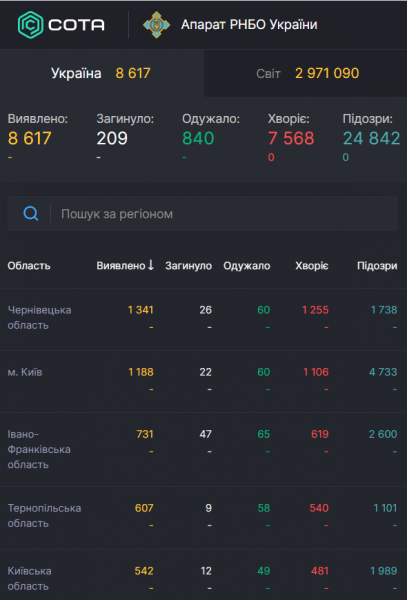Switch to the Україна tab

click(x=101, y=73)
